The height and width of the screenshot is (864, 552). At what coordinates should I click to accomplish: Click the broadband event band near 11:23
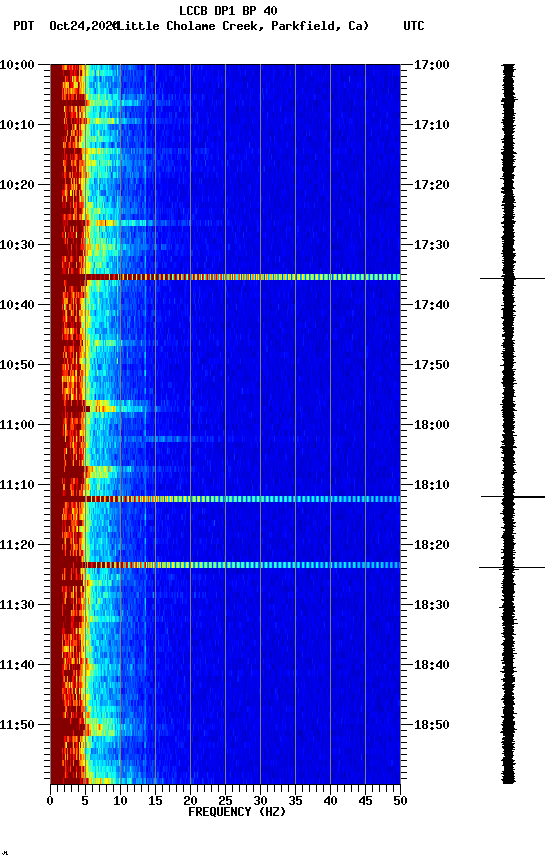(225, 565)
